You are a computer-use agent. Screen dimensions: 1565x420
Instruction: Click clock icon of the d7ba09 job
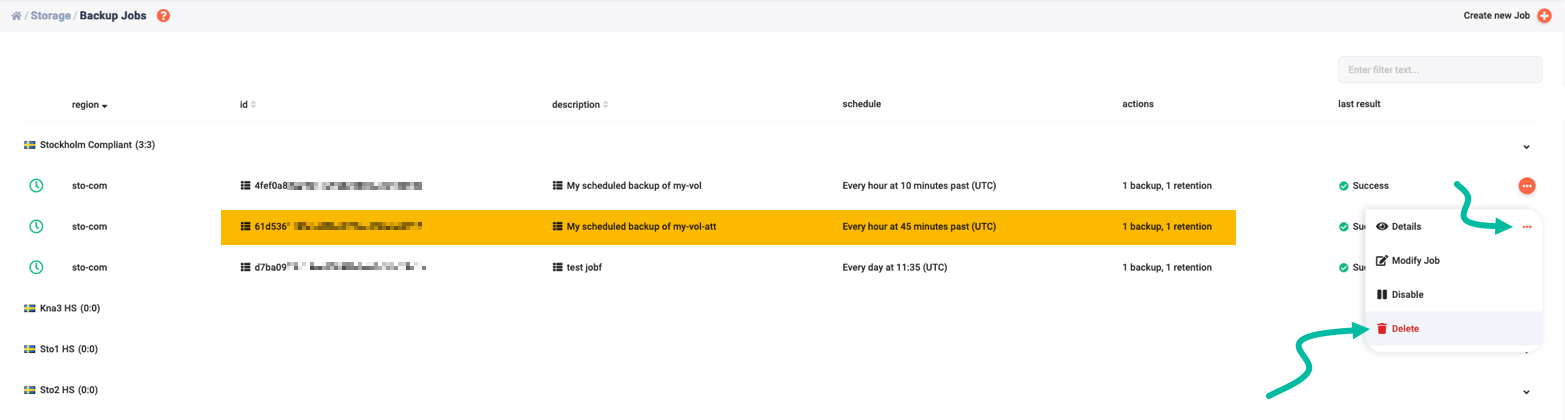[36, 268]
